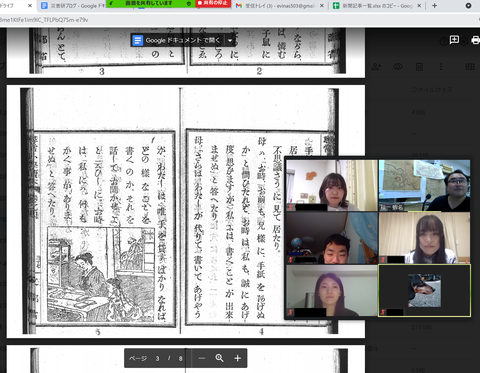Open help via the question mark icon
Viewport: 480px width, 373px height.
(x=443, y=42)
